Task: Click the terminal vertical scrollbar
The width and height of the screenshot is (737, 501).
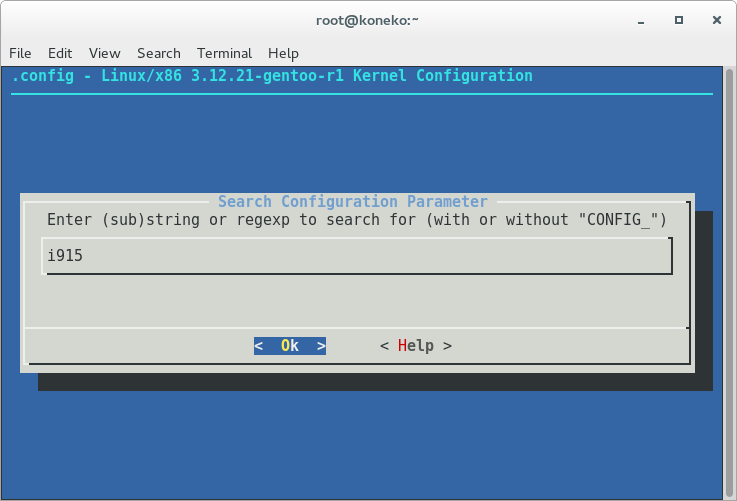Action: (729, 283)
